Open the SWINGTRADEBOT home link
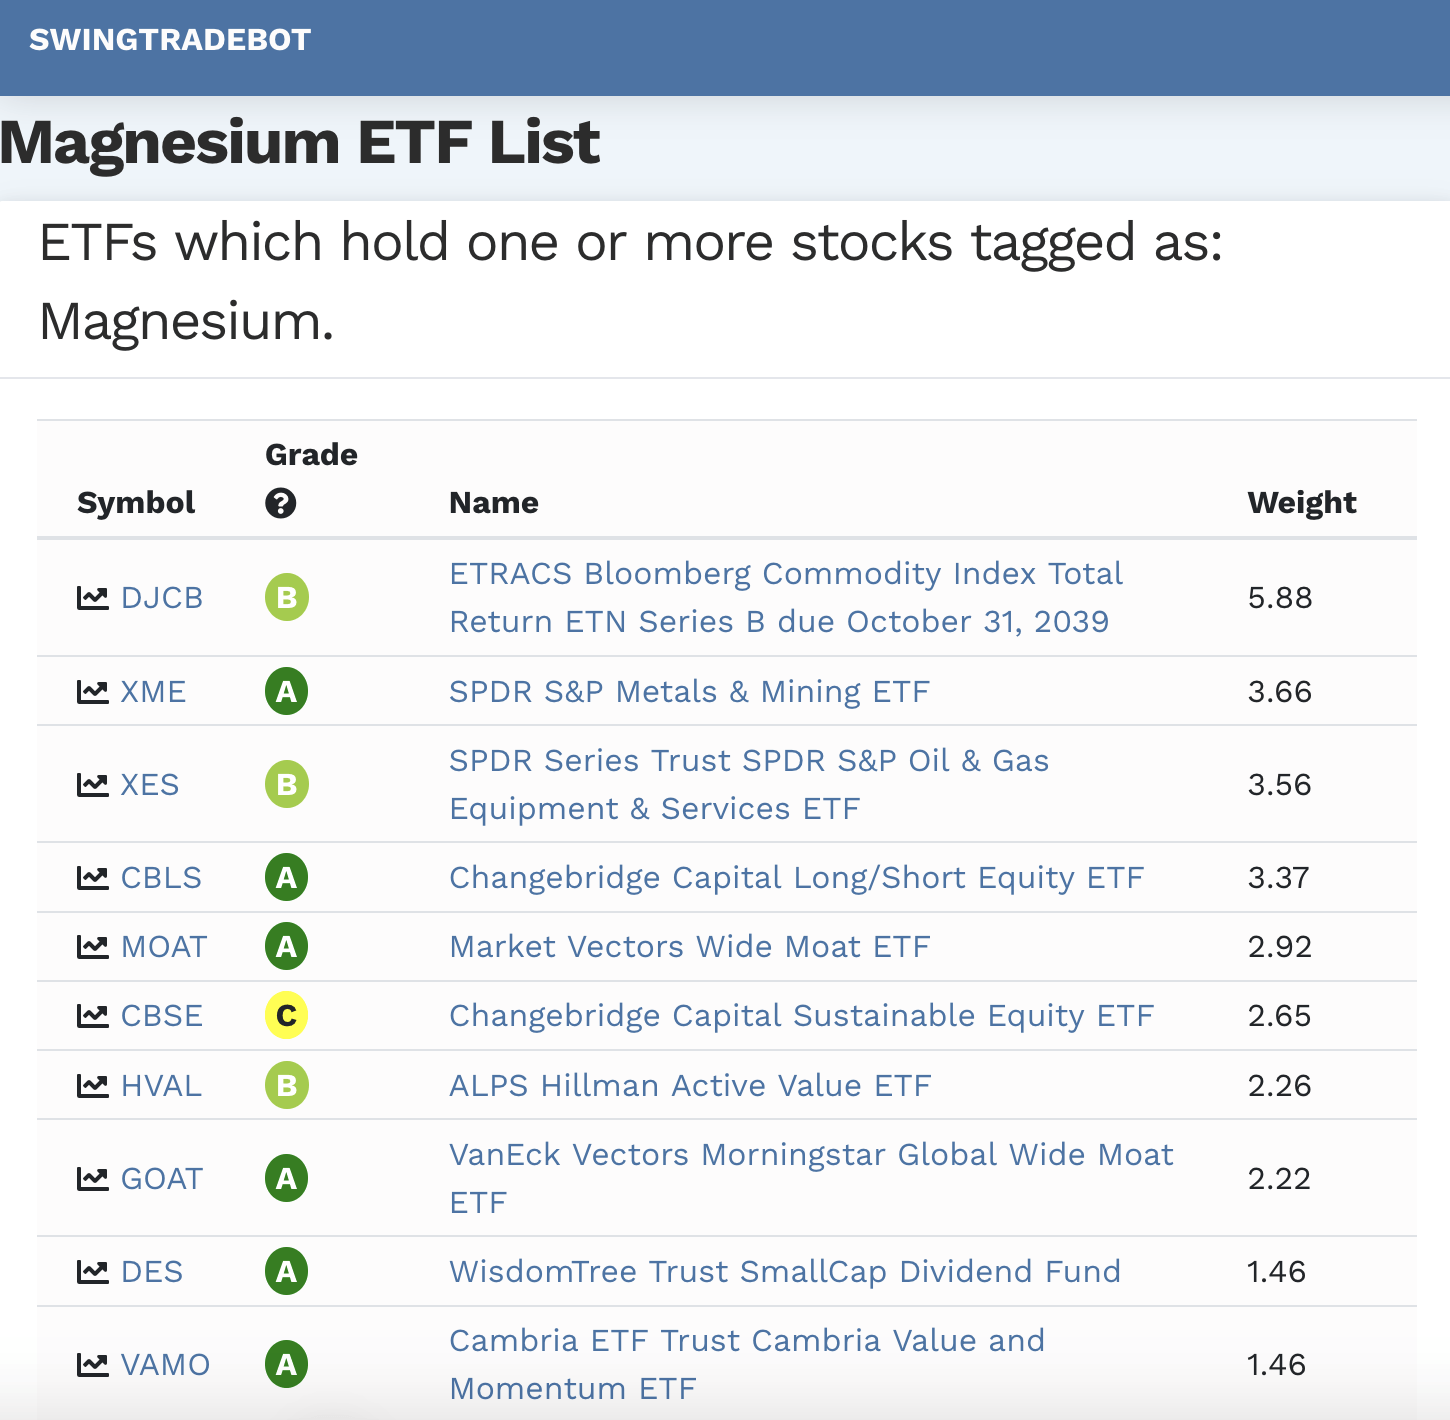Image resolution: width=1450 pixels, height=1420 pixels. (170, 40)
